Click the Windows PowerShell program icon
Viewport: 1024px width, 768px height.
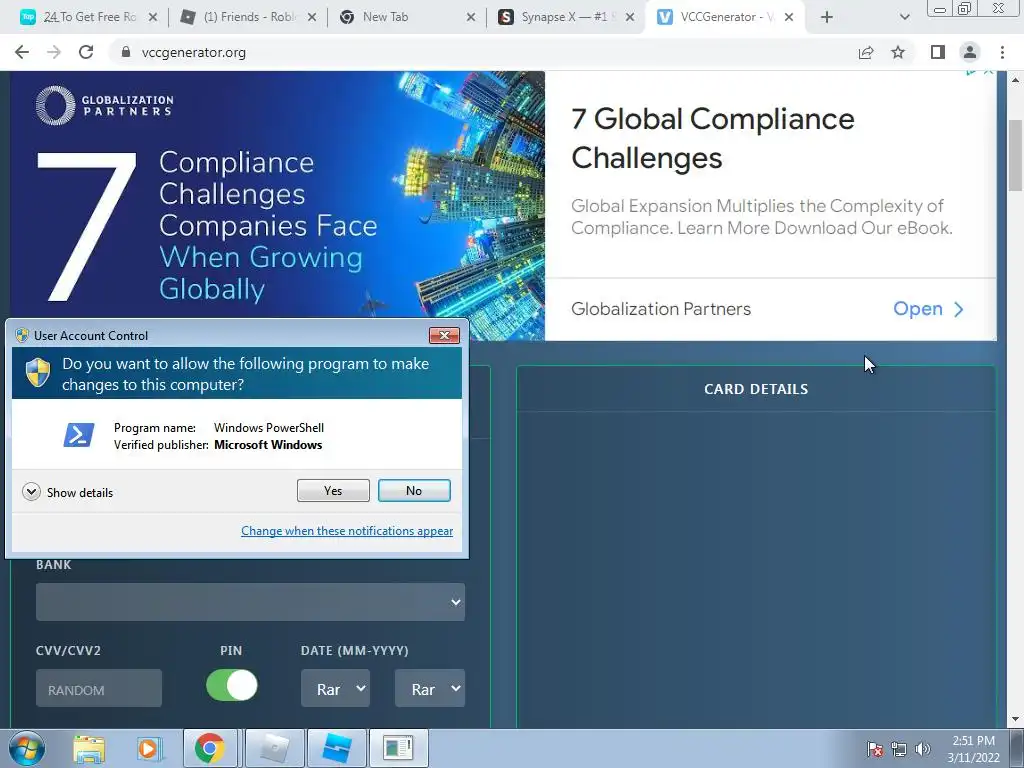tap(78, 435)
